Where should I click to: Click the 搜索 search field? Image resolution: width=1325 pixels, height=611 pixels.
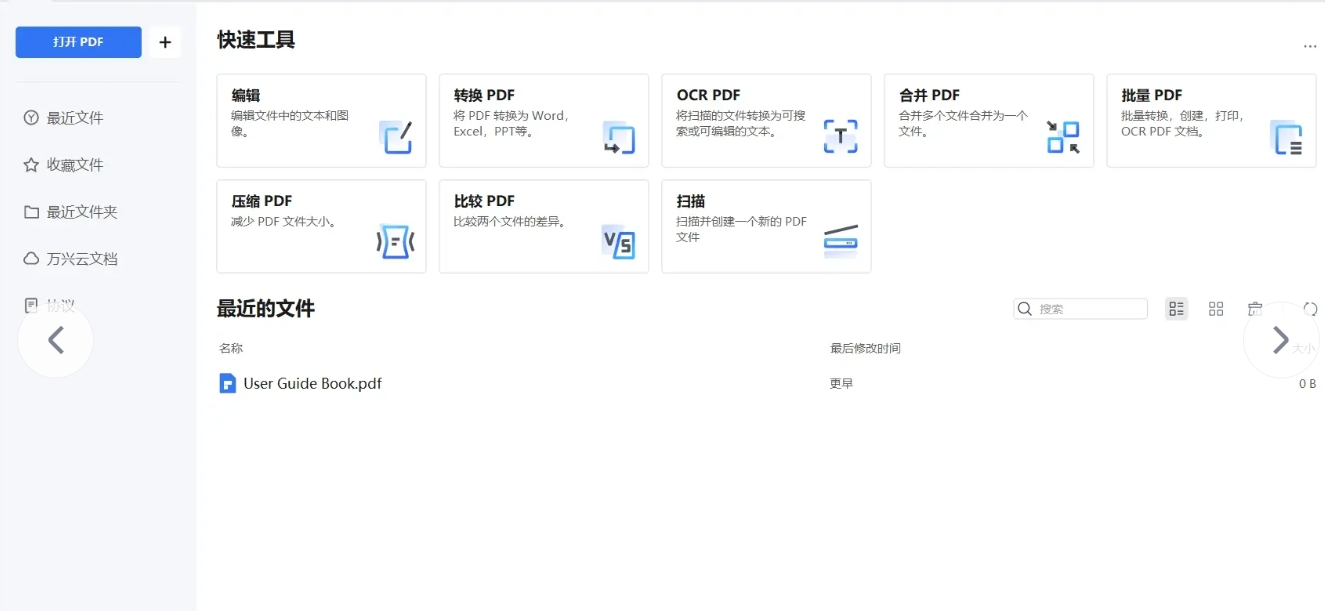pyautogui.click(x=1090, y=309)
